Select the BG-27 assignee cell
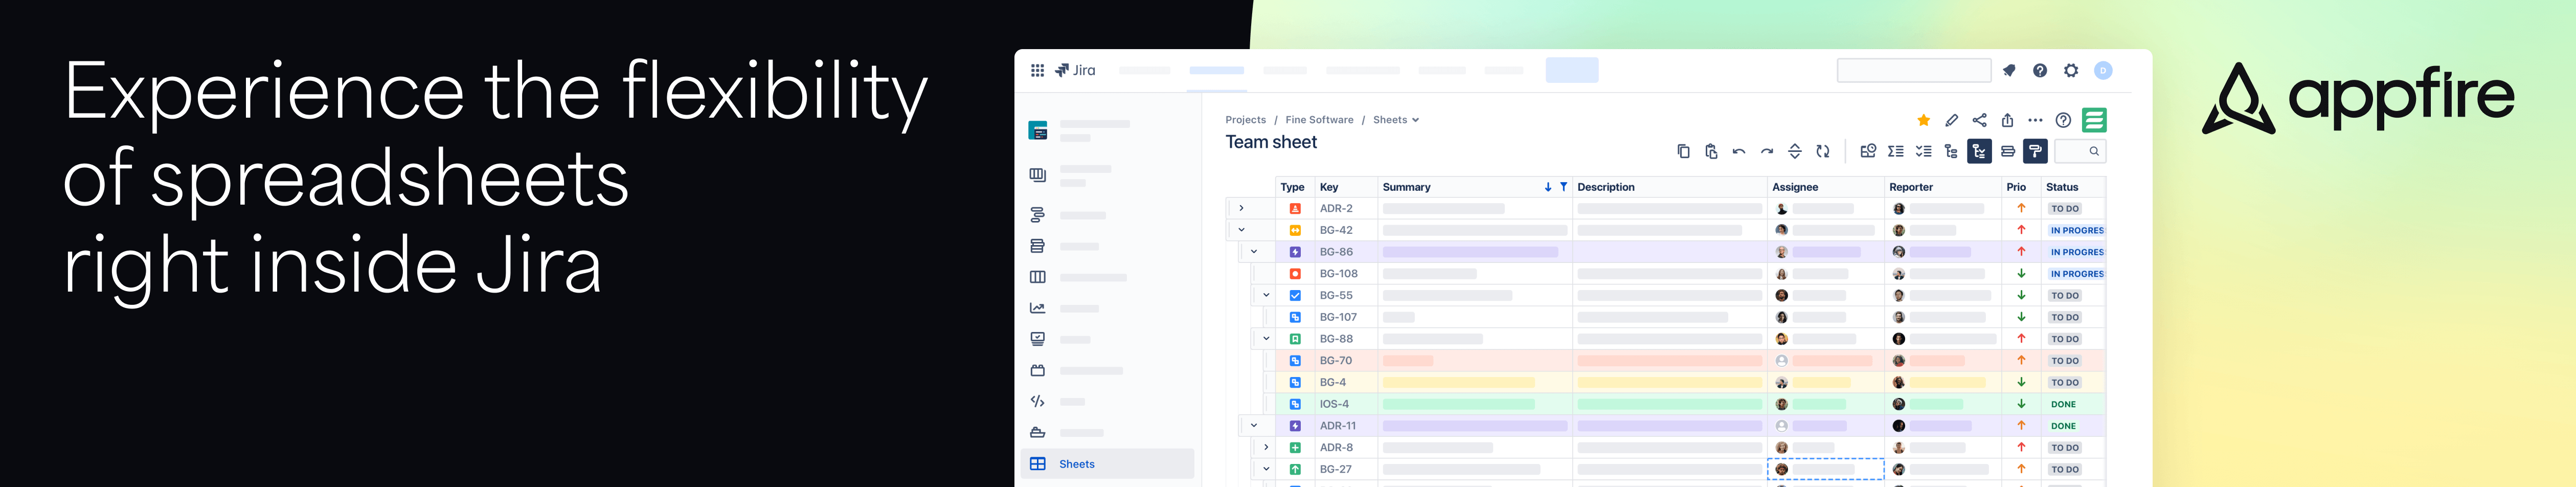2576x487 pixels. [1826, 469]
